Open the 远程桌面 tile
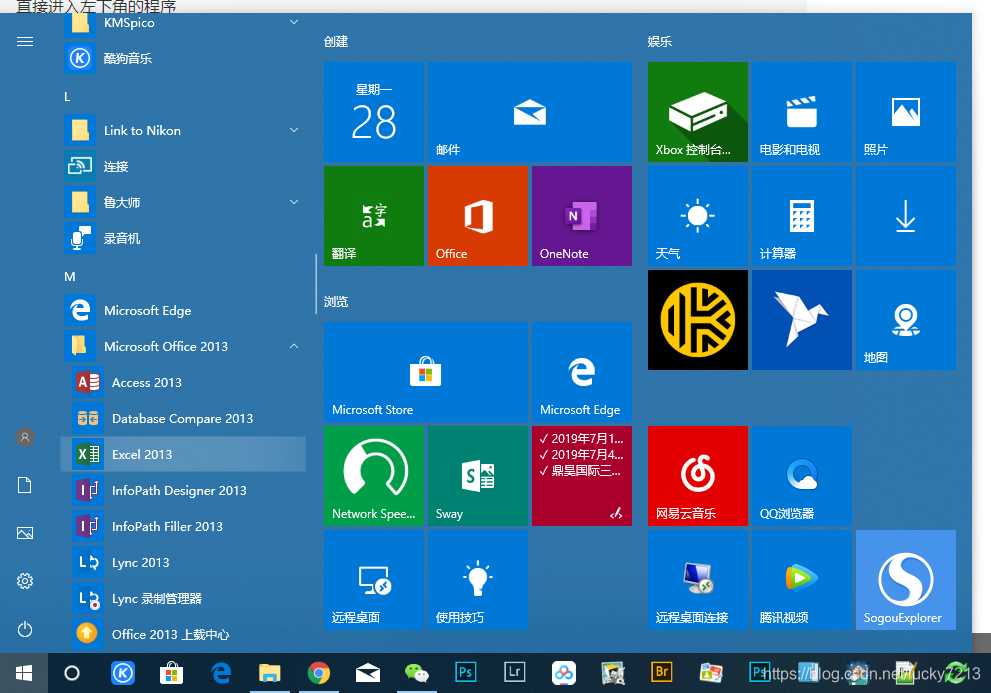This screenshot has height=693, width=991. (x=374, y=580)
